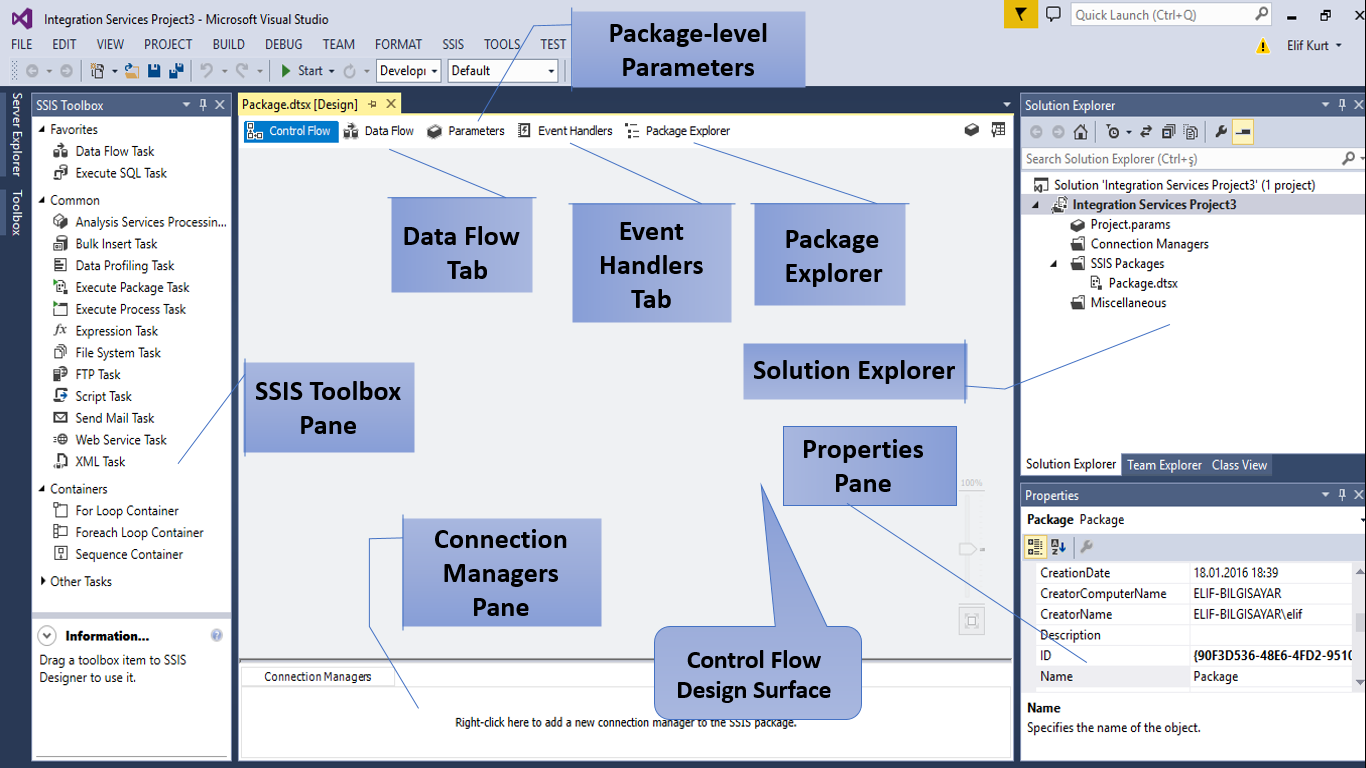Click the Redo arrow in toolbar
The image size is (1366, 768).
point(242,71)
